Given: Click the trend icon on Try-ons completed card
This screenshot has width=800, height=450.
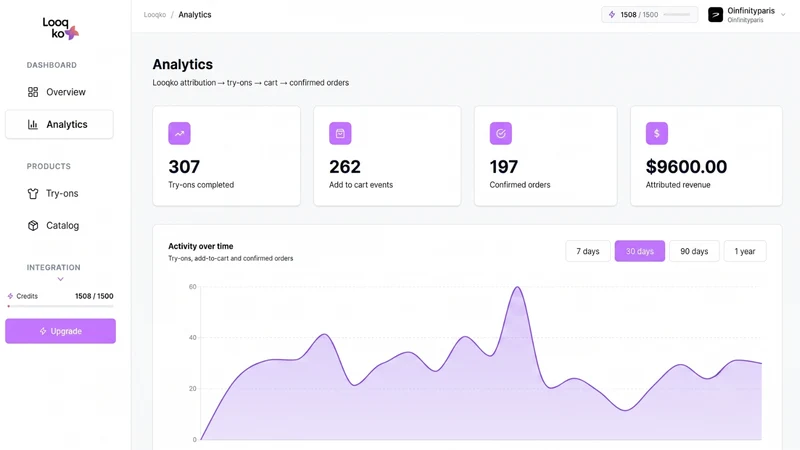Looking at the screenshot, I should click(180, 134).
